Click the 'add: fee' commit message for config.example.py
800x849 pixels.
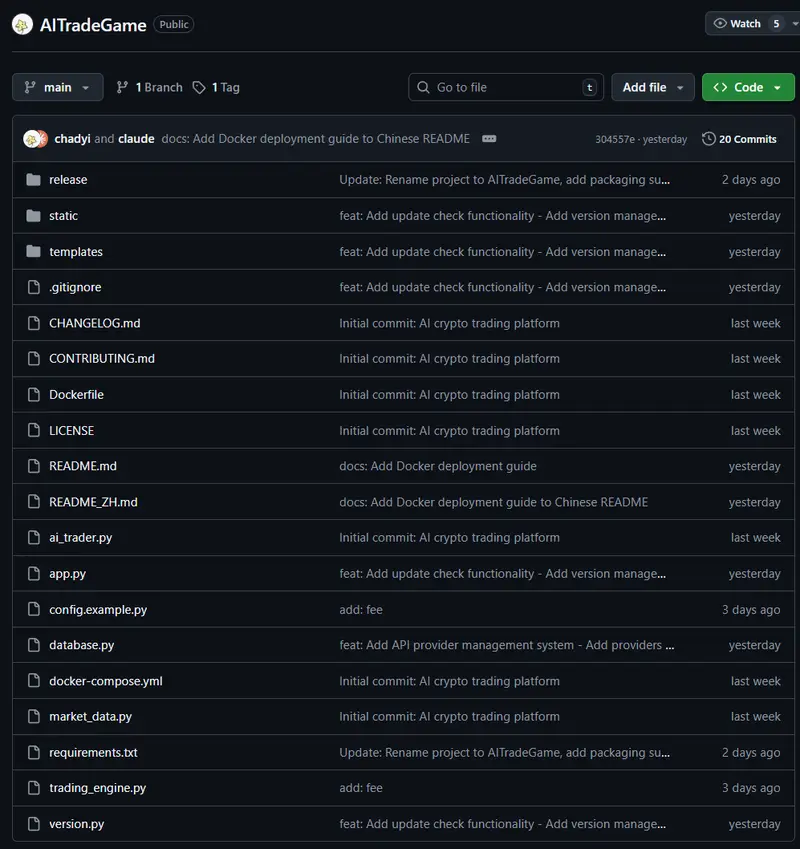361,610
